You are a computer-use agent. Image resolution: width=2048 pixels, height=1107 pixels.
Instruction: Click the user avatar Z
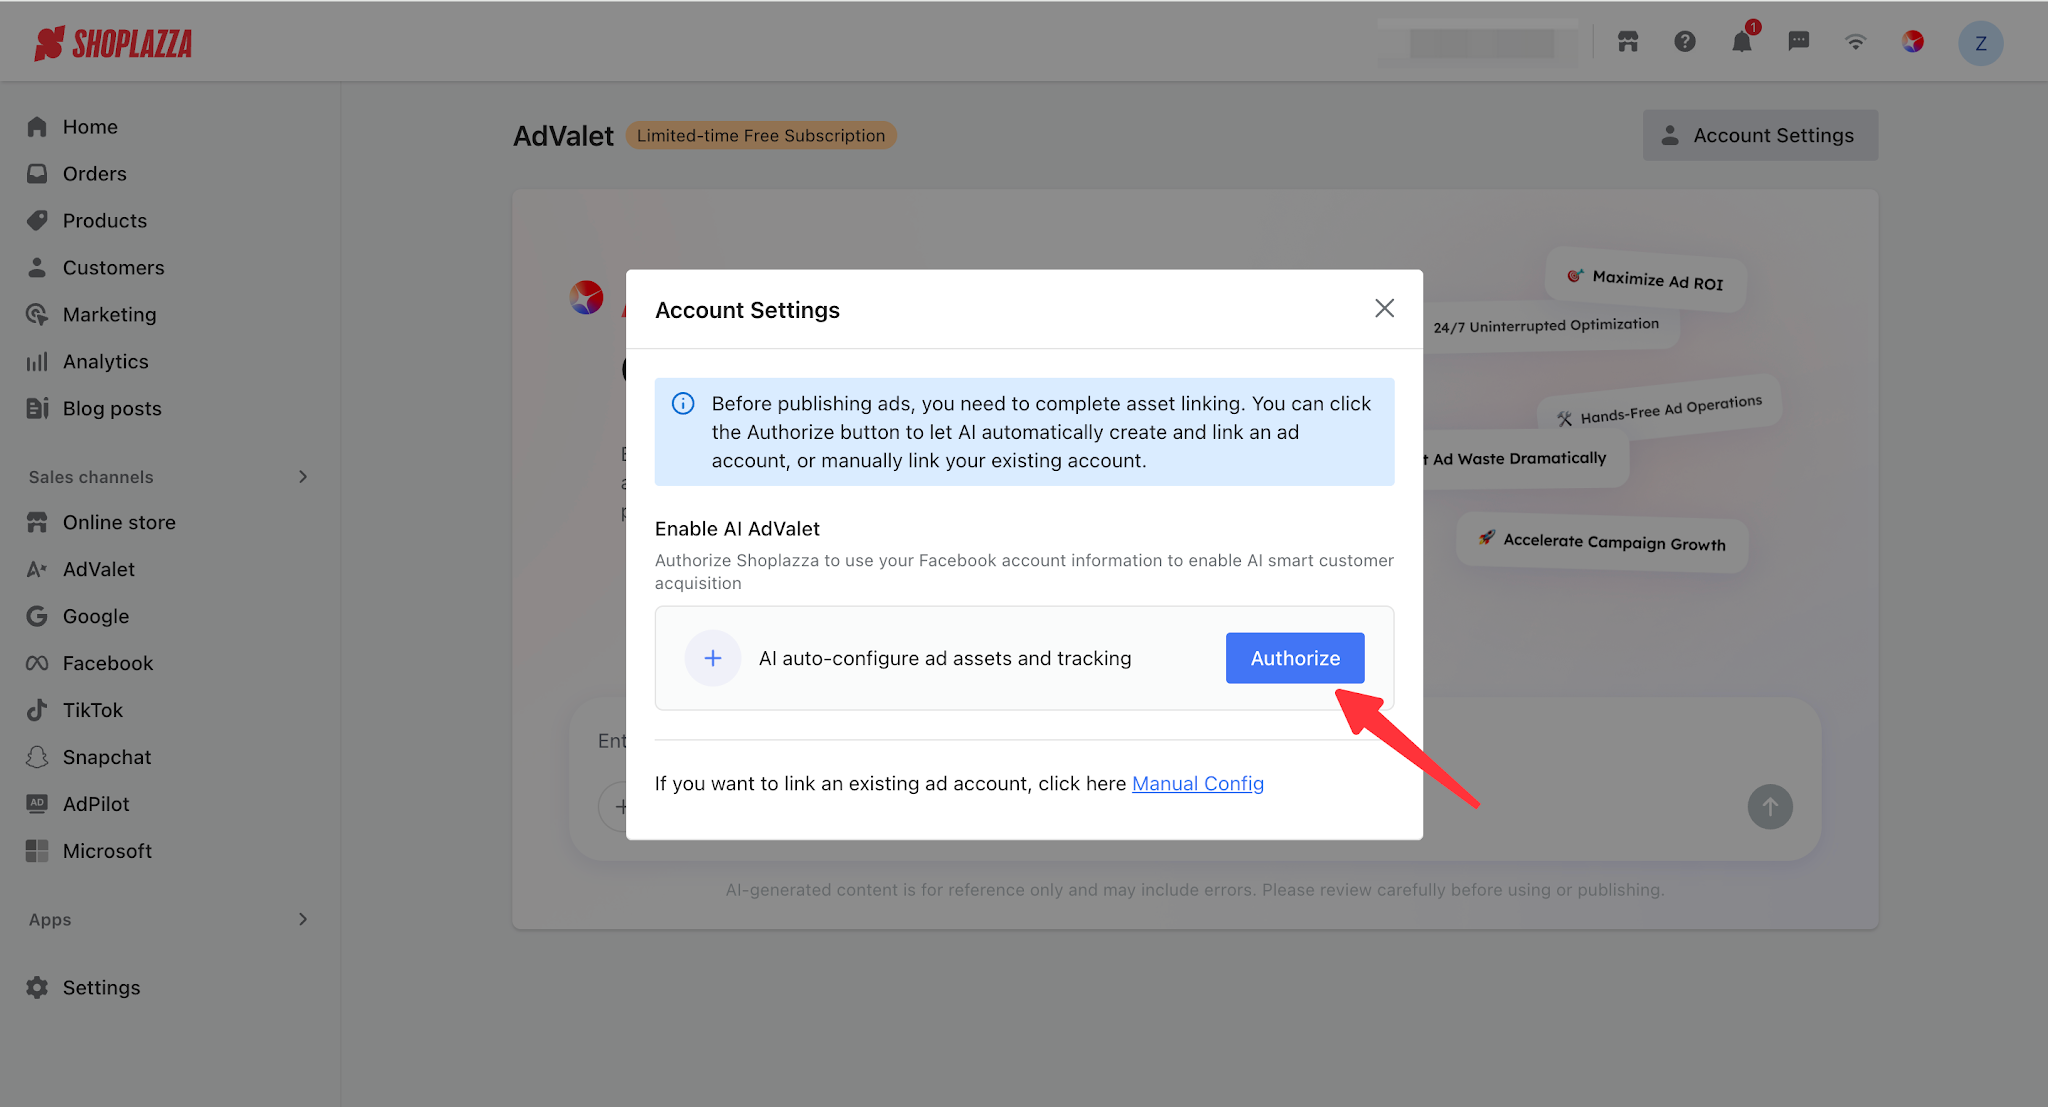pos(1980,44)
